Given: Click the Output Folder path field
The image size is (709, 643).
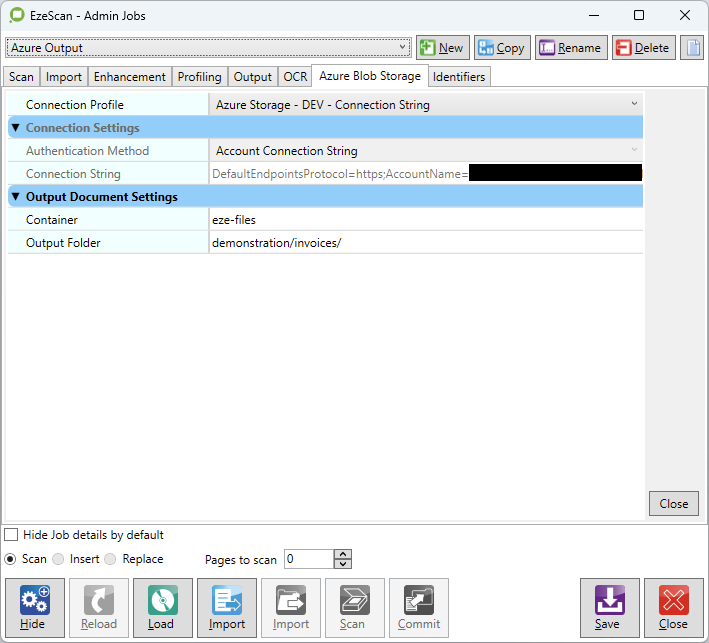Looking at the screenshot, I should point(425,242).
